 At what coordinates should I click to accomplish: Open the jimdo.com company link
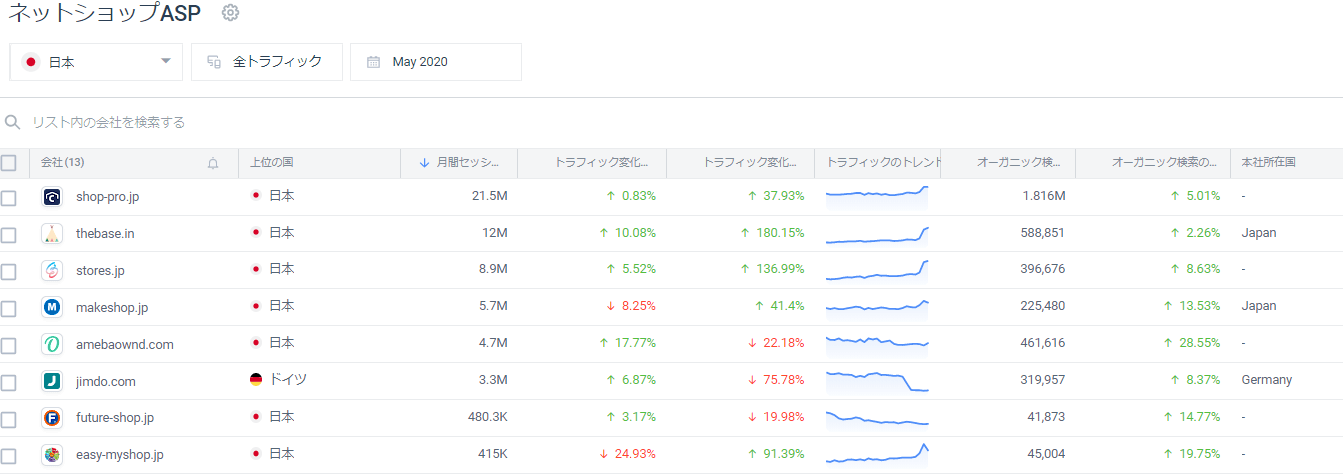[105, 381]
